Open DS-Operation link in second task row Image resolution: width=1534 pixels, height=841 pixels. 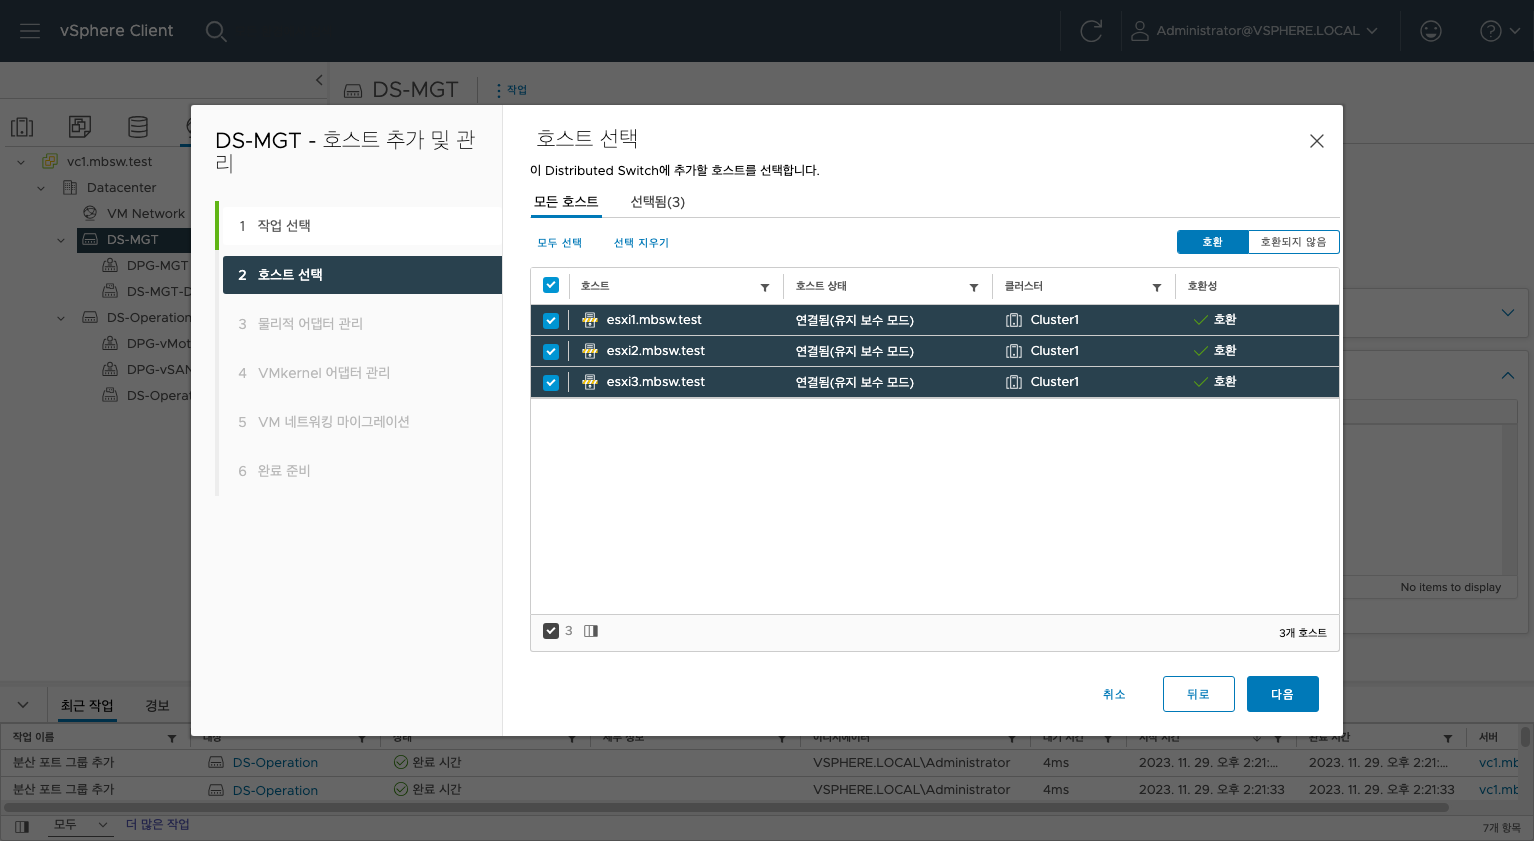tap(275, 790)
